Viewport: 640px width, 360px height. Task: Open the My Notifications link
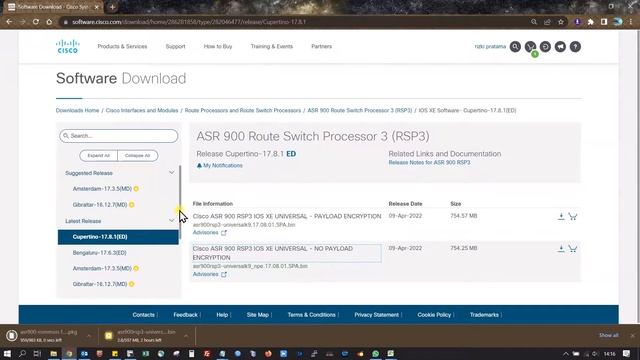coord(220,166)
